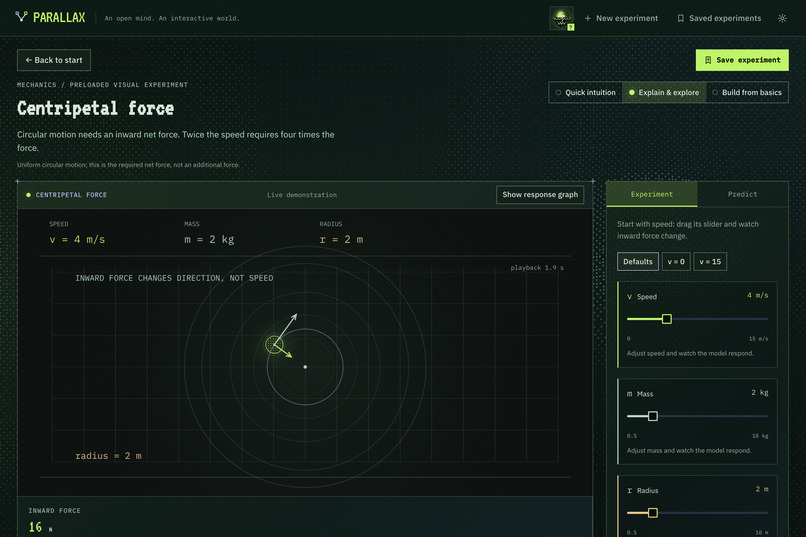Viewport: 806px width, 537px height.
Task: Click the Radius slider handle
Action: pyautogui.click(x=652, y=513)
